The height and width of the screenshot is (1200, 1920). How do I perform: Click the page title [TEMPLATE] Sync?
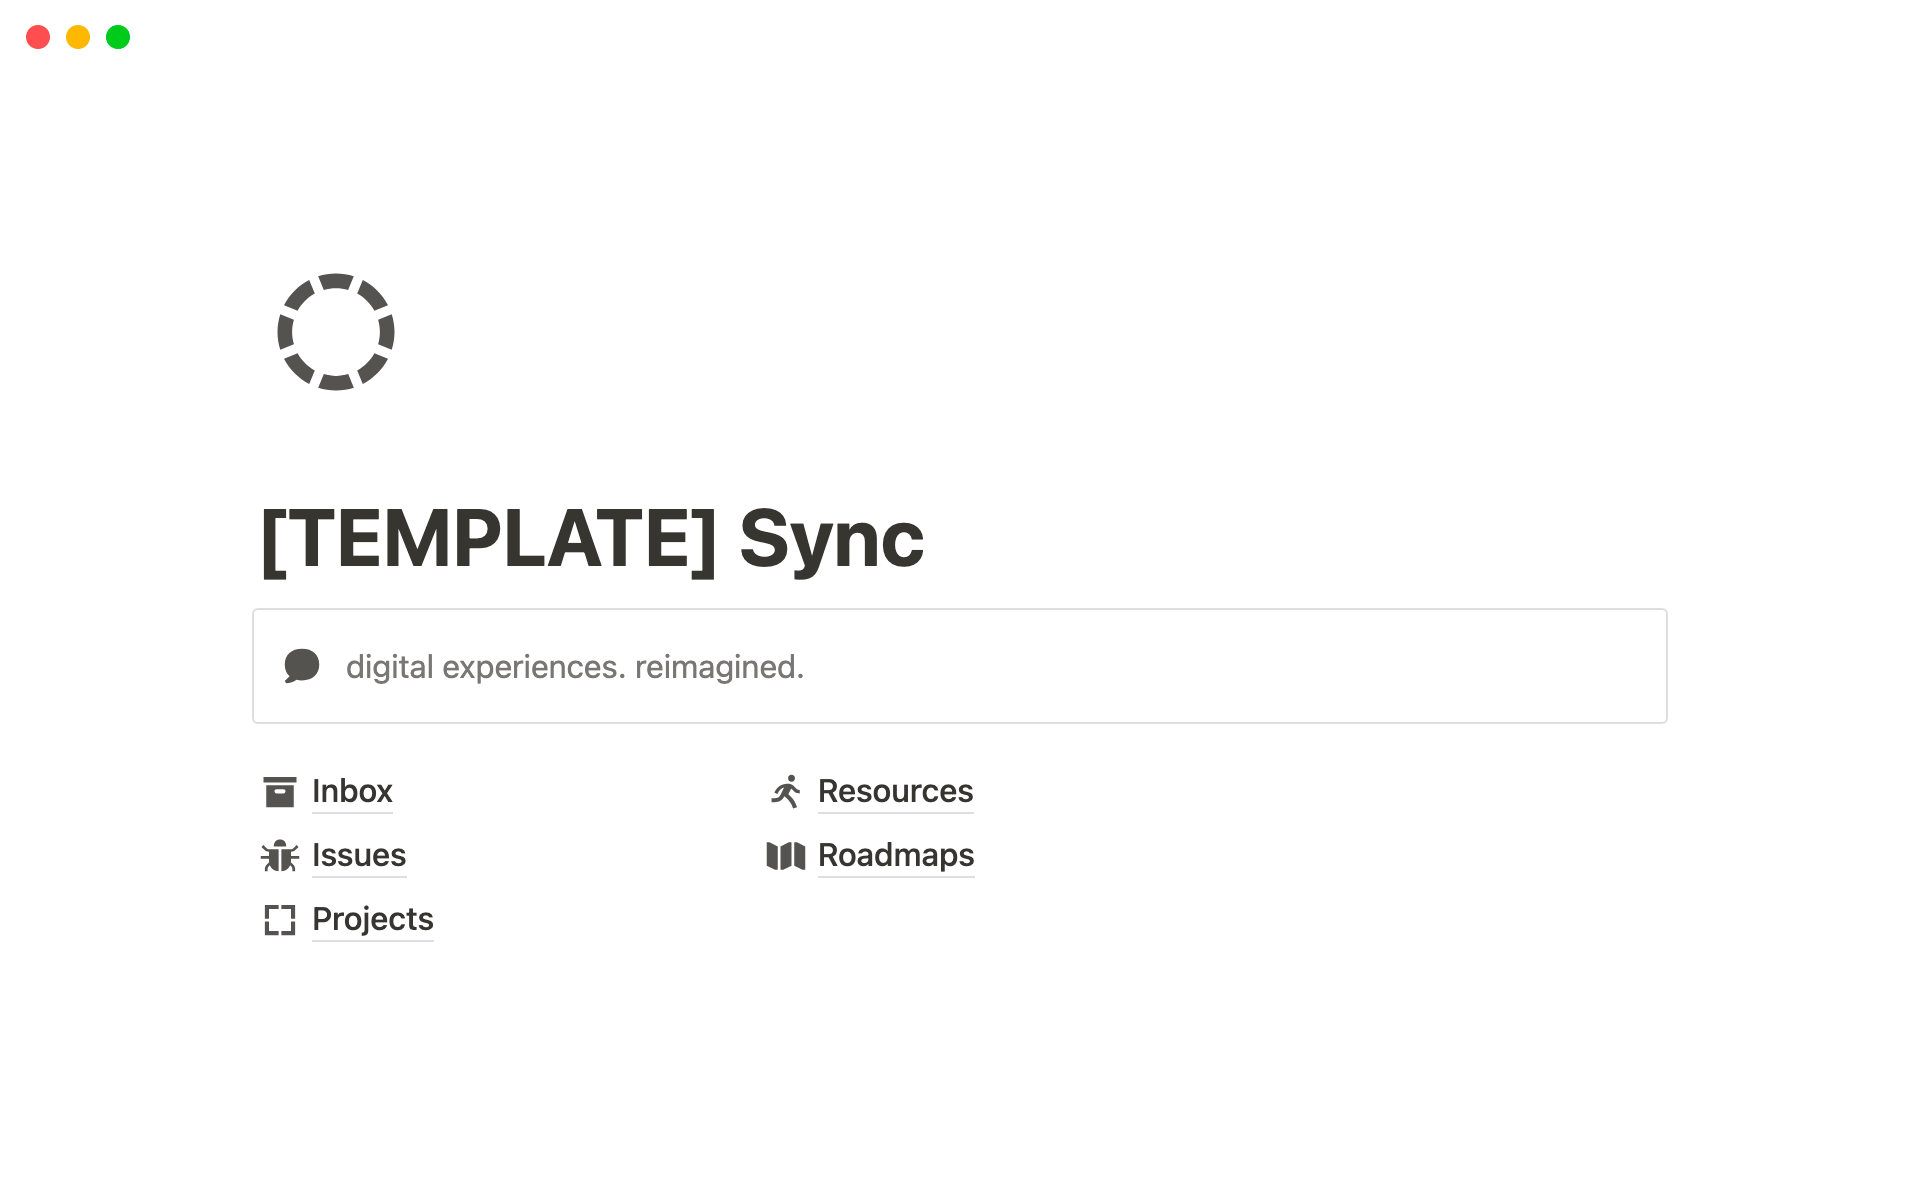(x=592, y=540)
